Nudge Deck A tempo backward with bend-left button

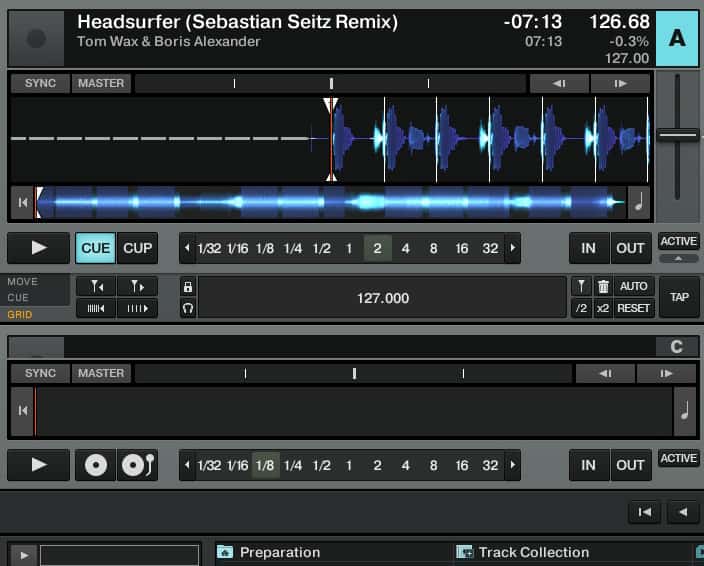point(559,83)
